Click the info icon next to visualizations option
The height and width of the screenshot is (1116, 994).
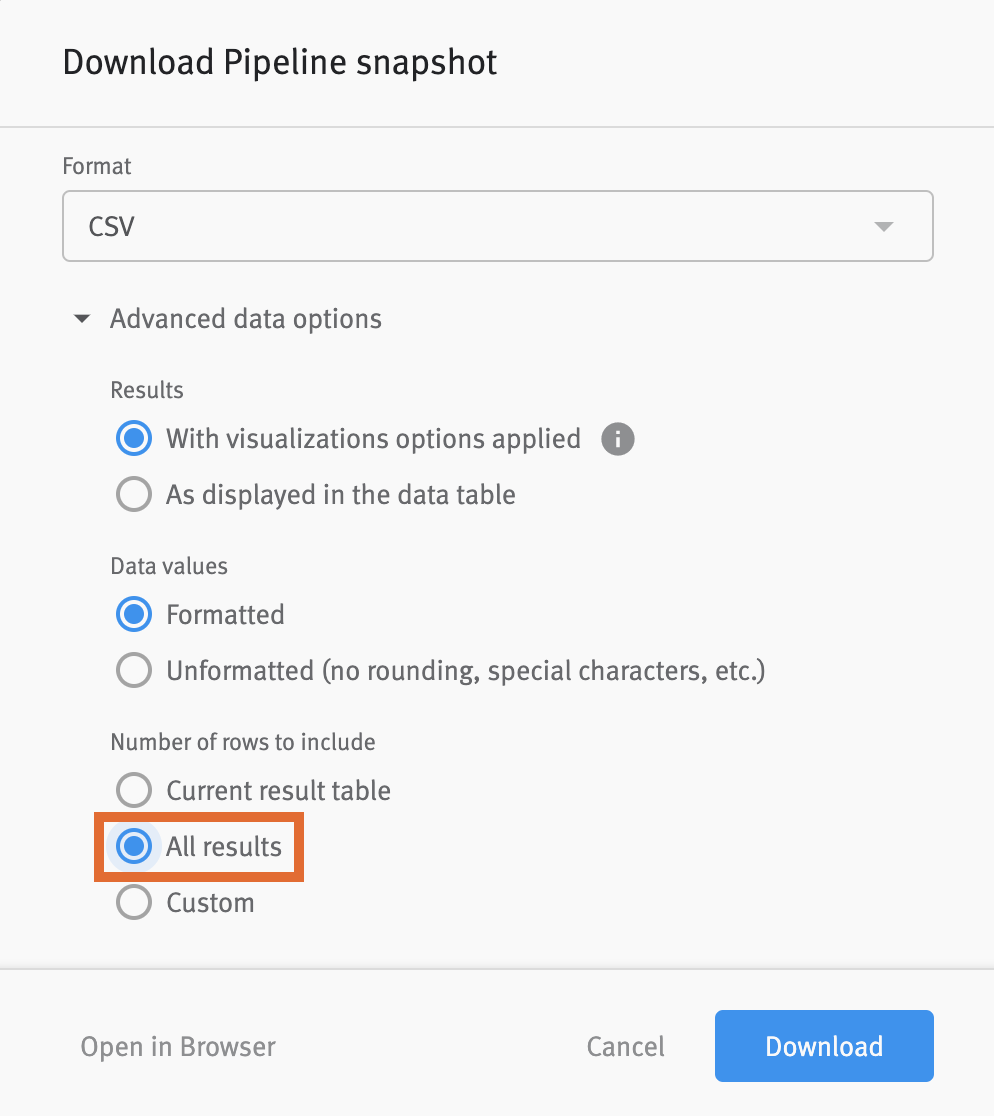click(x=617, y=439)
